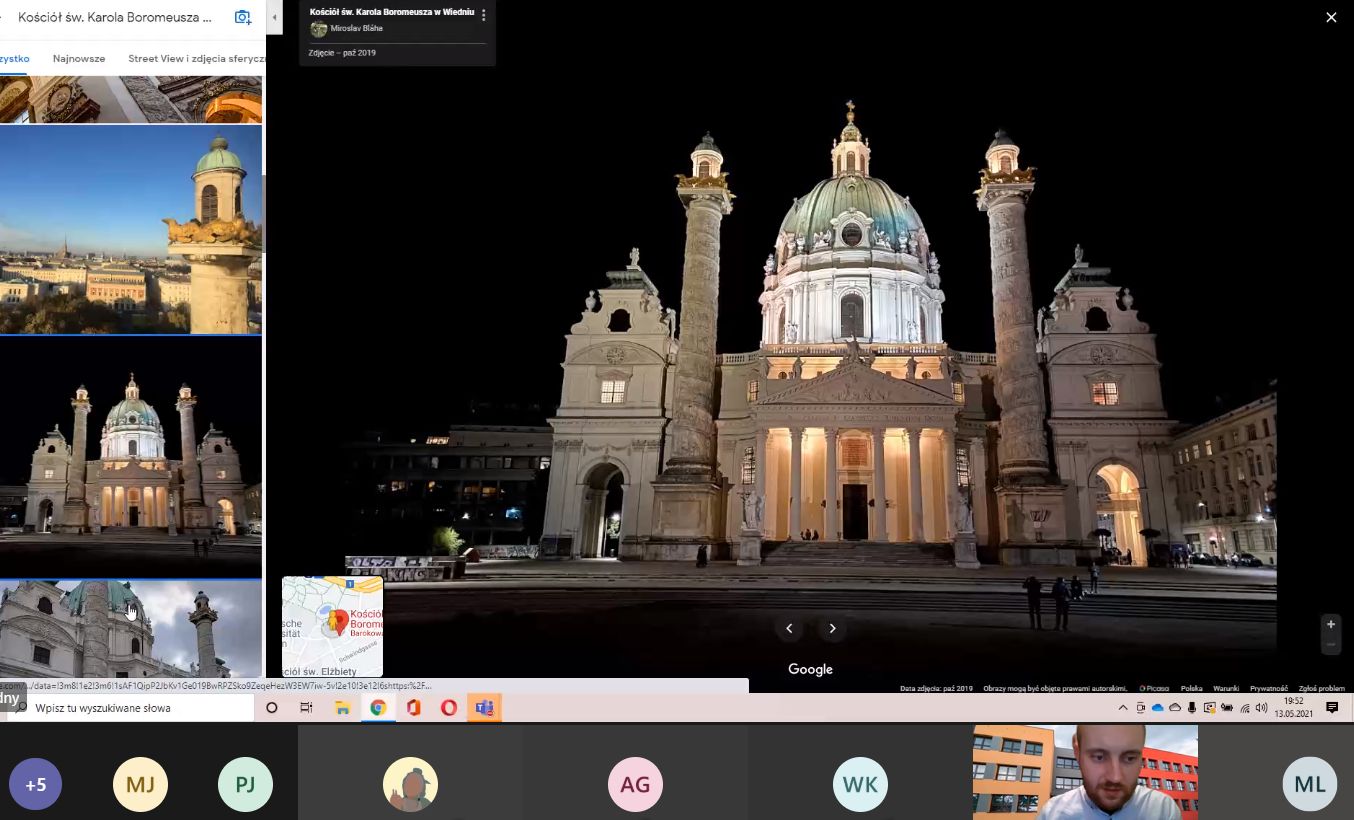Open the Prywatność link

pyautogui.click(x=1268, y=688)
